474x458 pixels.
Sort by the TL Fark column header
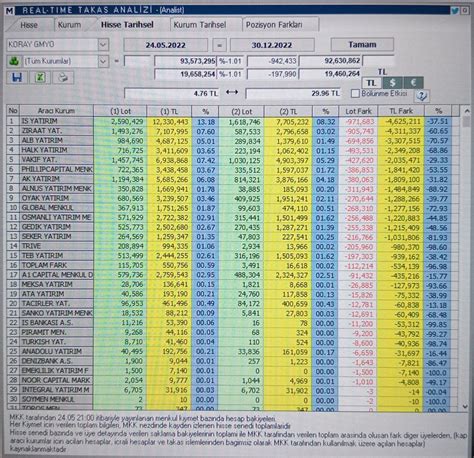[x=401, y=111]
